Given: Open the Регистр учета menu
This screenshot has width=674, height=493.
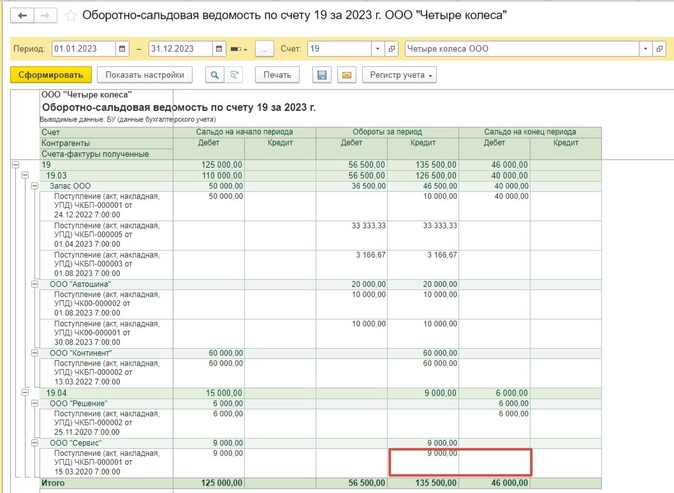Looking at the screenshot, I should 402,75.
